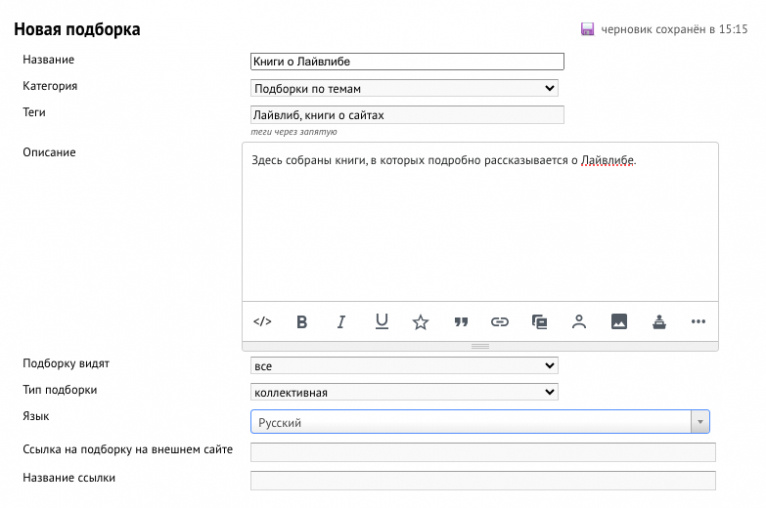Click the Название ссылки input field

click(x=483, y=481)
